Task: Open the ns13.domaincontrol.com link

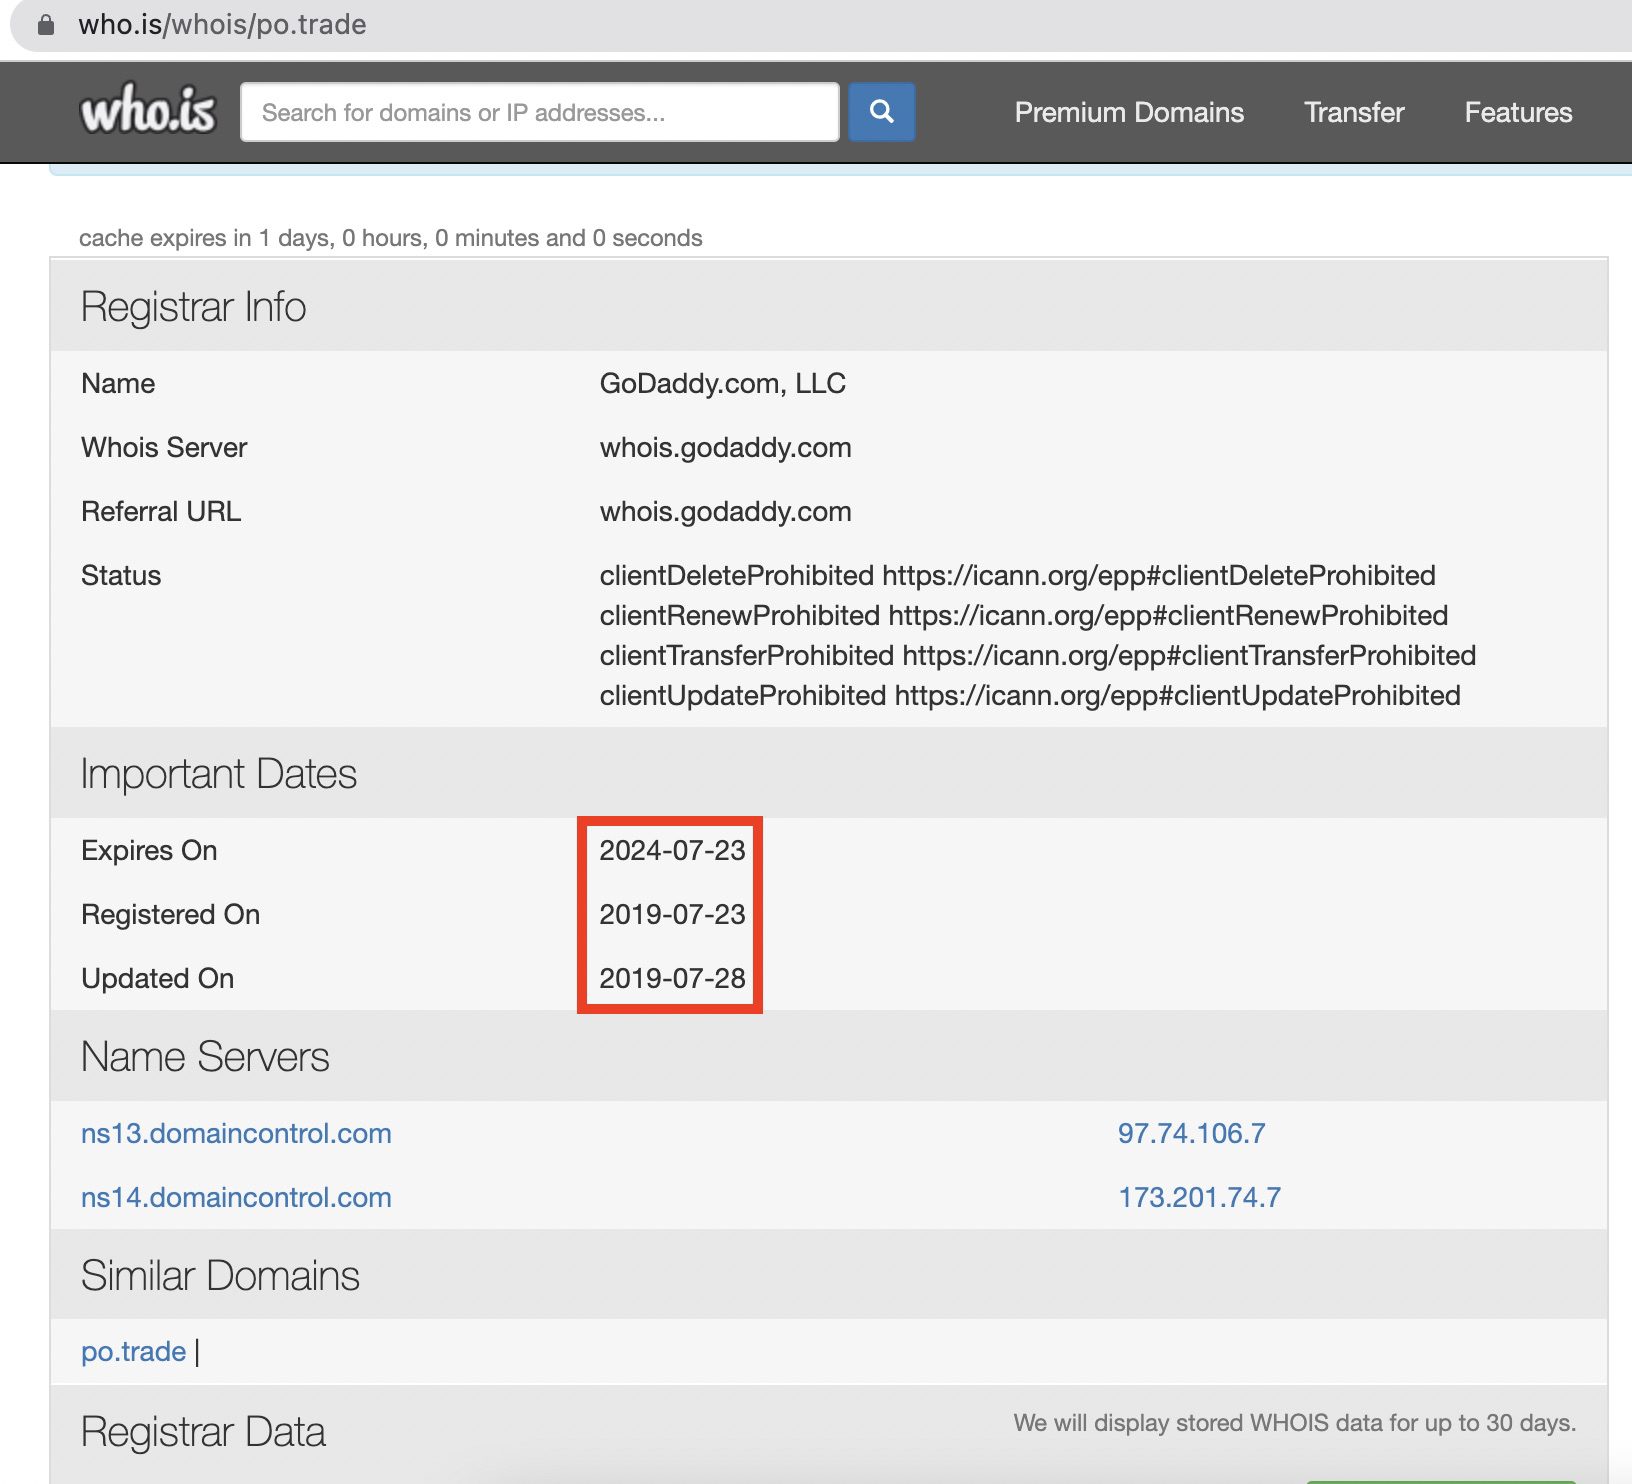Action: [x=236, y=1133]
